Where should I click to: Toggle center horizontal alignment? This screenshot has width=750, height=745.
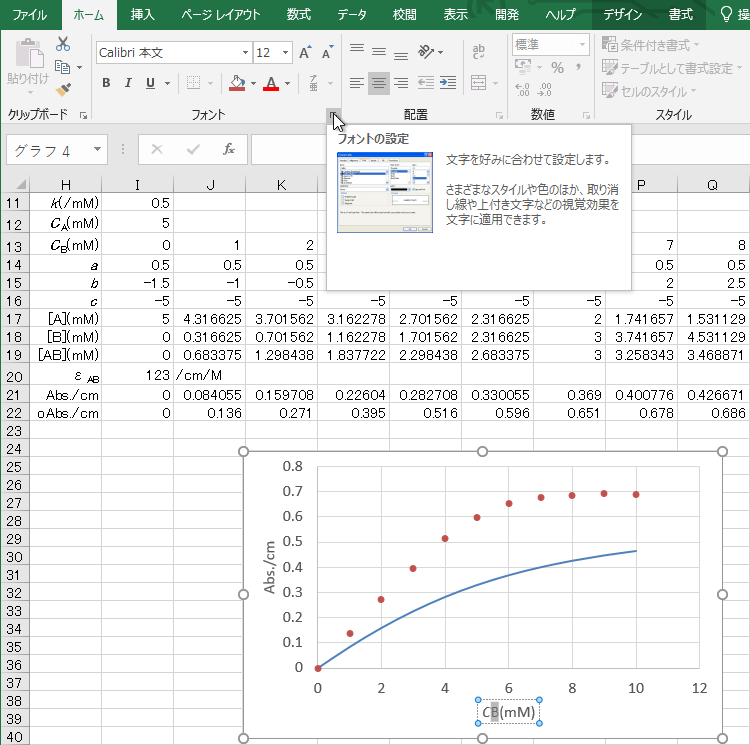click(379, 83)
